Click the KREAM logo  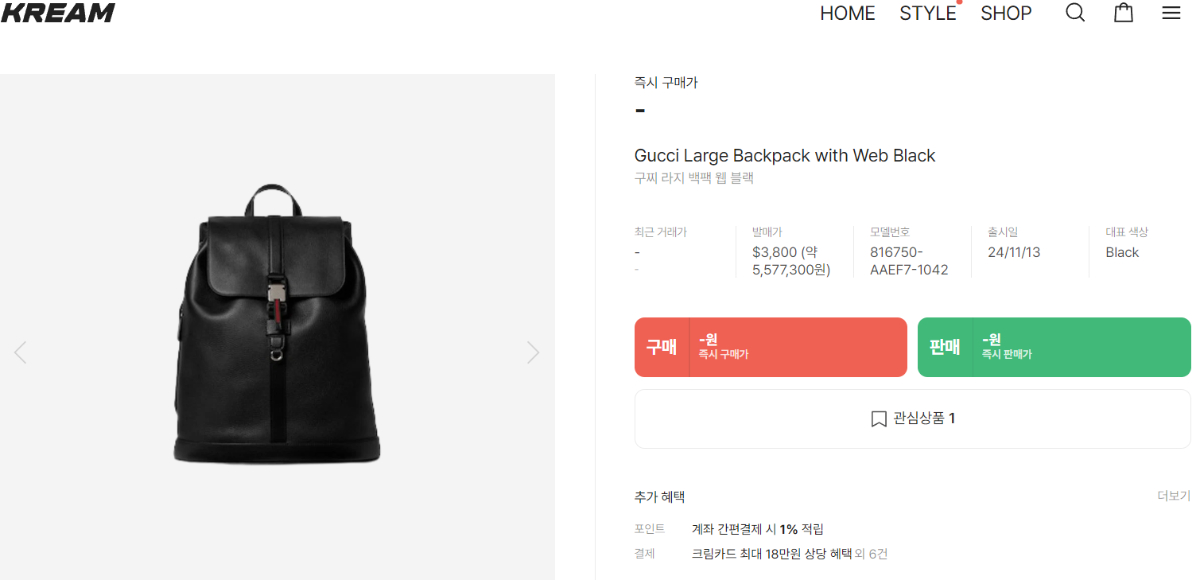(x=58, y=13)
